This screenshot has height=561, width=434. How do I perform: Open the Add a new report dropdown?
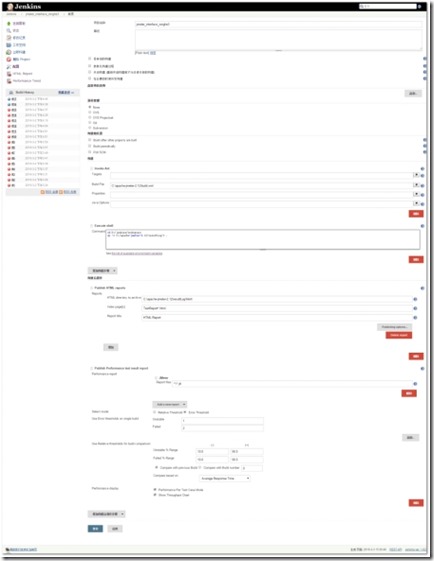click(170, 404)
